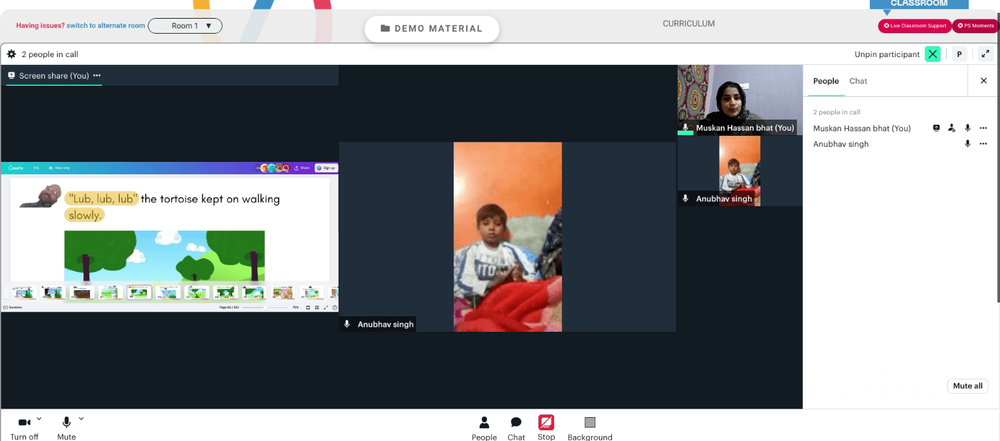Stop screen sharing

click(x=546, y=427)
